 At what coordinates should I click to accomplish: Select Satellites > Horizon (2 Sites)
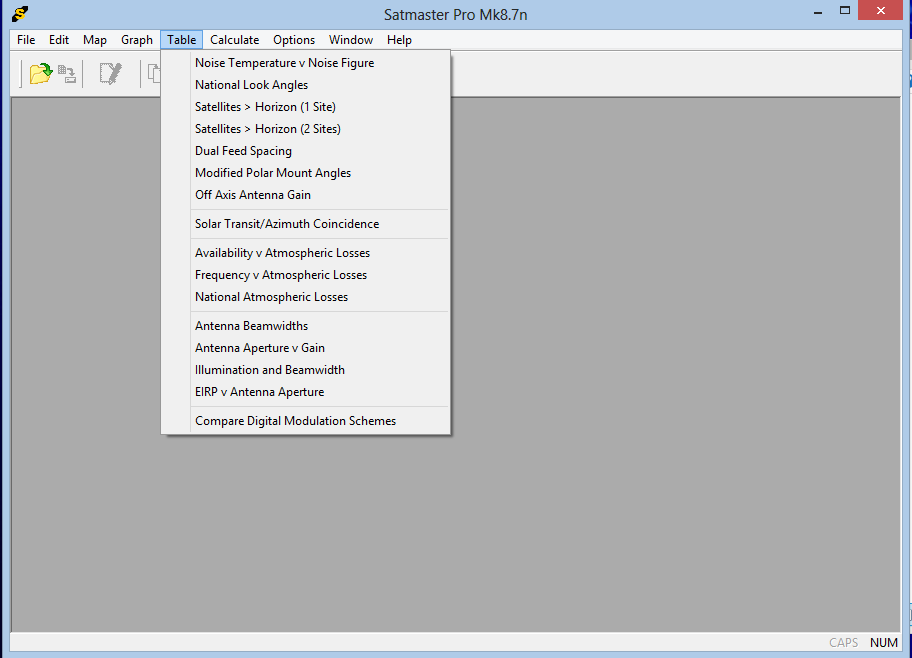[x=306, y=129]
